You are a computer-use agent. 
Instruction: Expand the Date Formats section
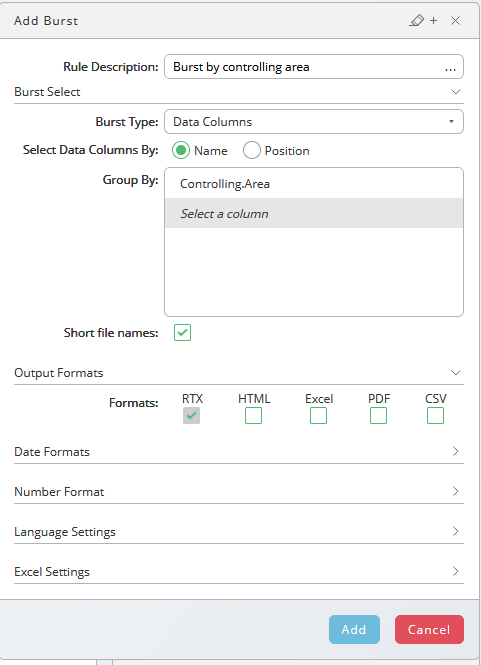tap(239, 452)
